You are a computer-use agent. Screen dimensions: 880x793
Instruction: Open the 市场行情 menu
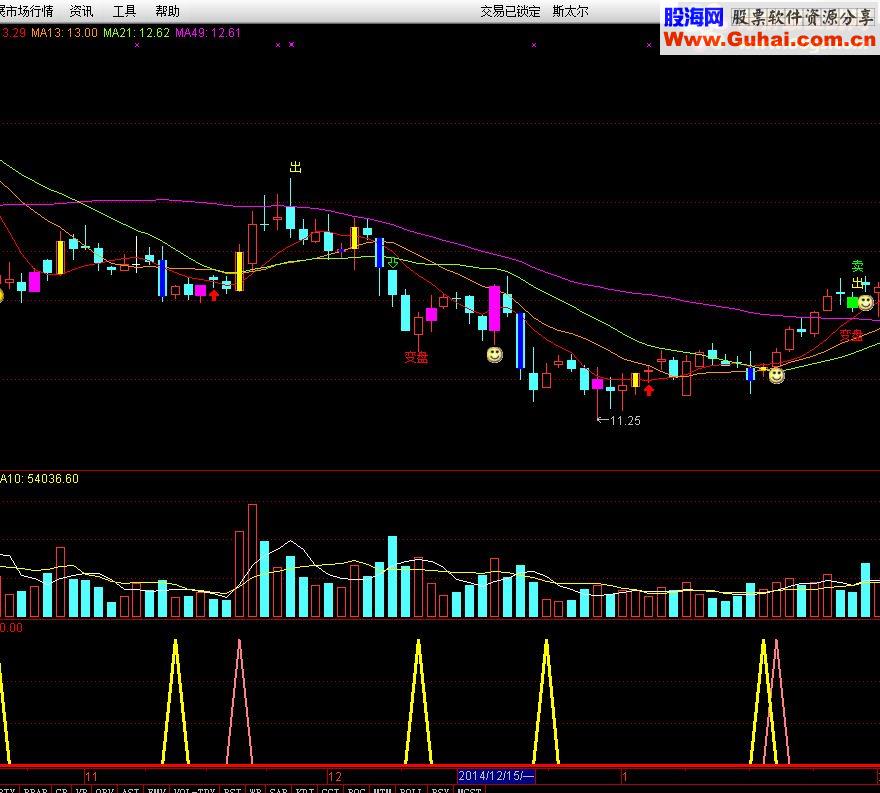[x=26, y=11]
